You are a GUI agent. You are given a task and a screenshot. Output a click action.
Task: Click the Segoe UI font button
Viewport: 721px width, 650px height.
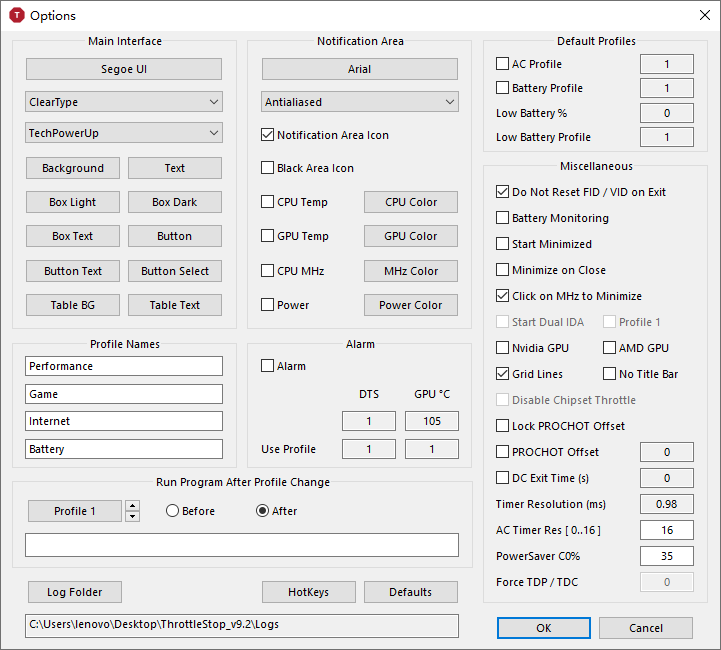pos(124,69)
